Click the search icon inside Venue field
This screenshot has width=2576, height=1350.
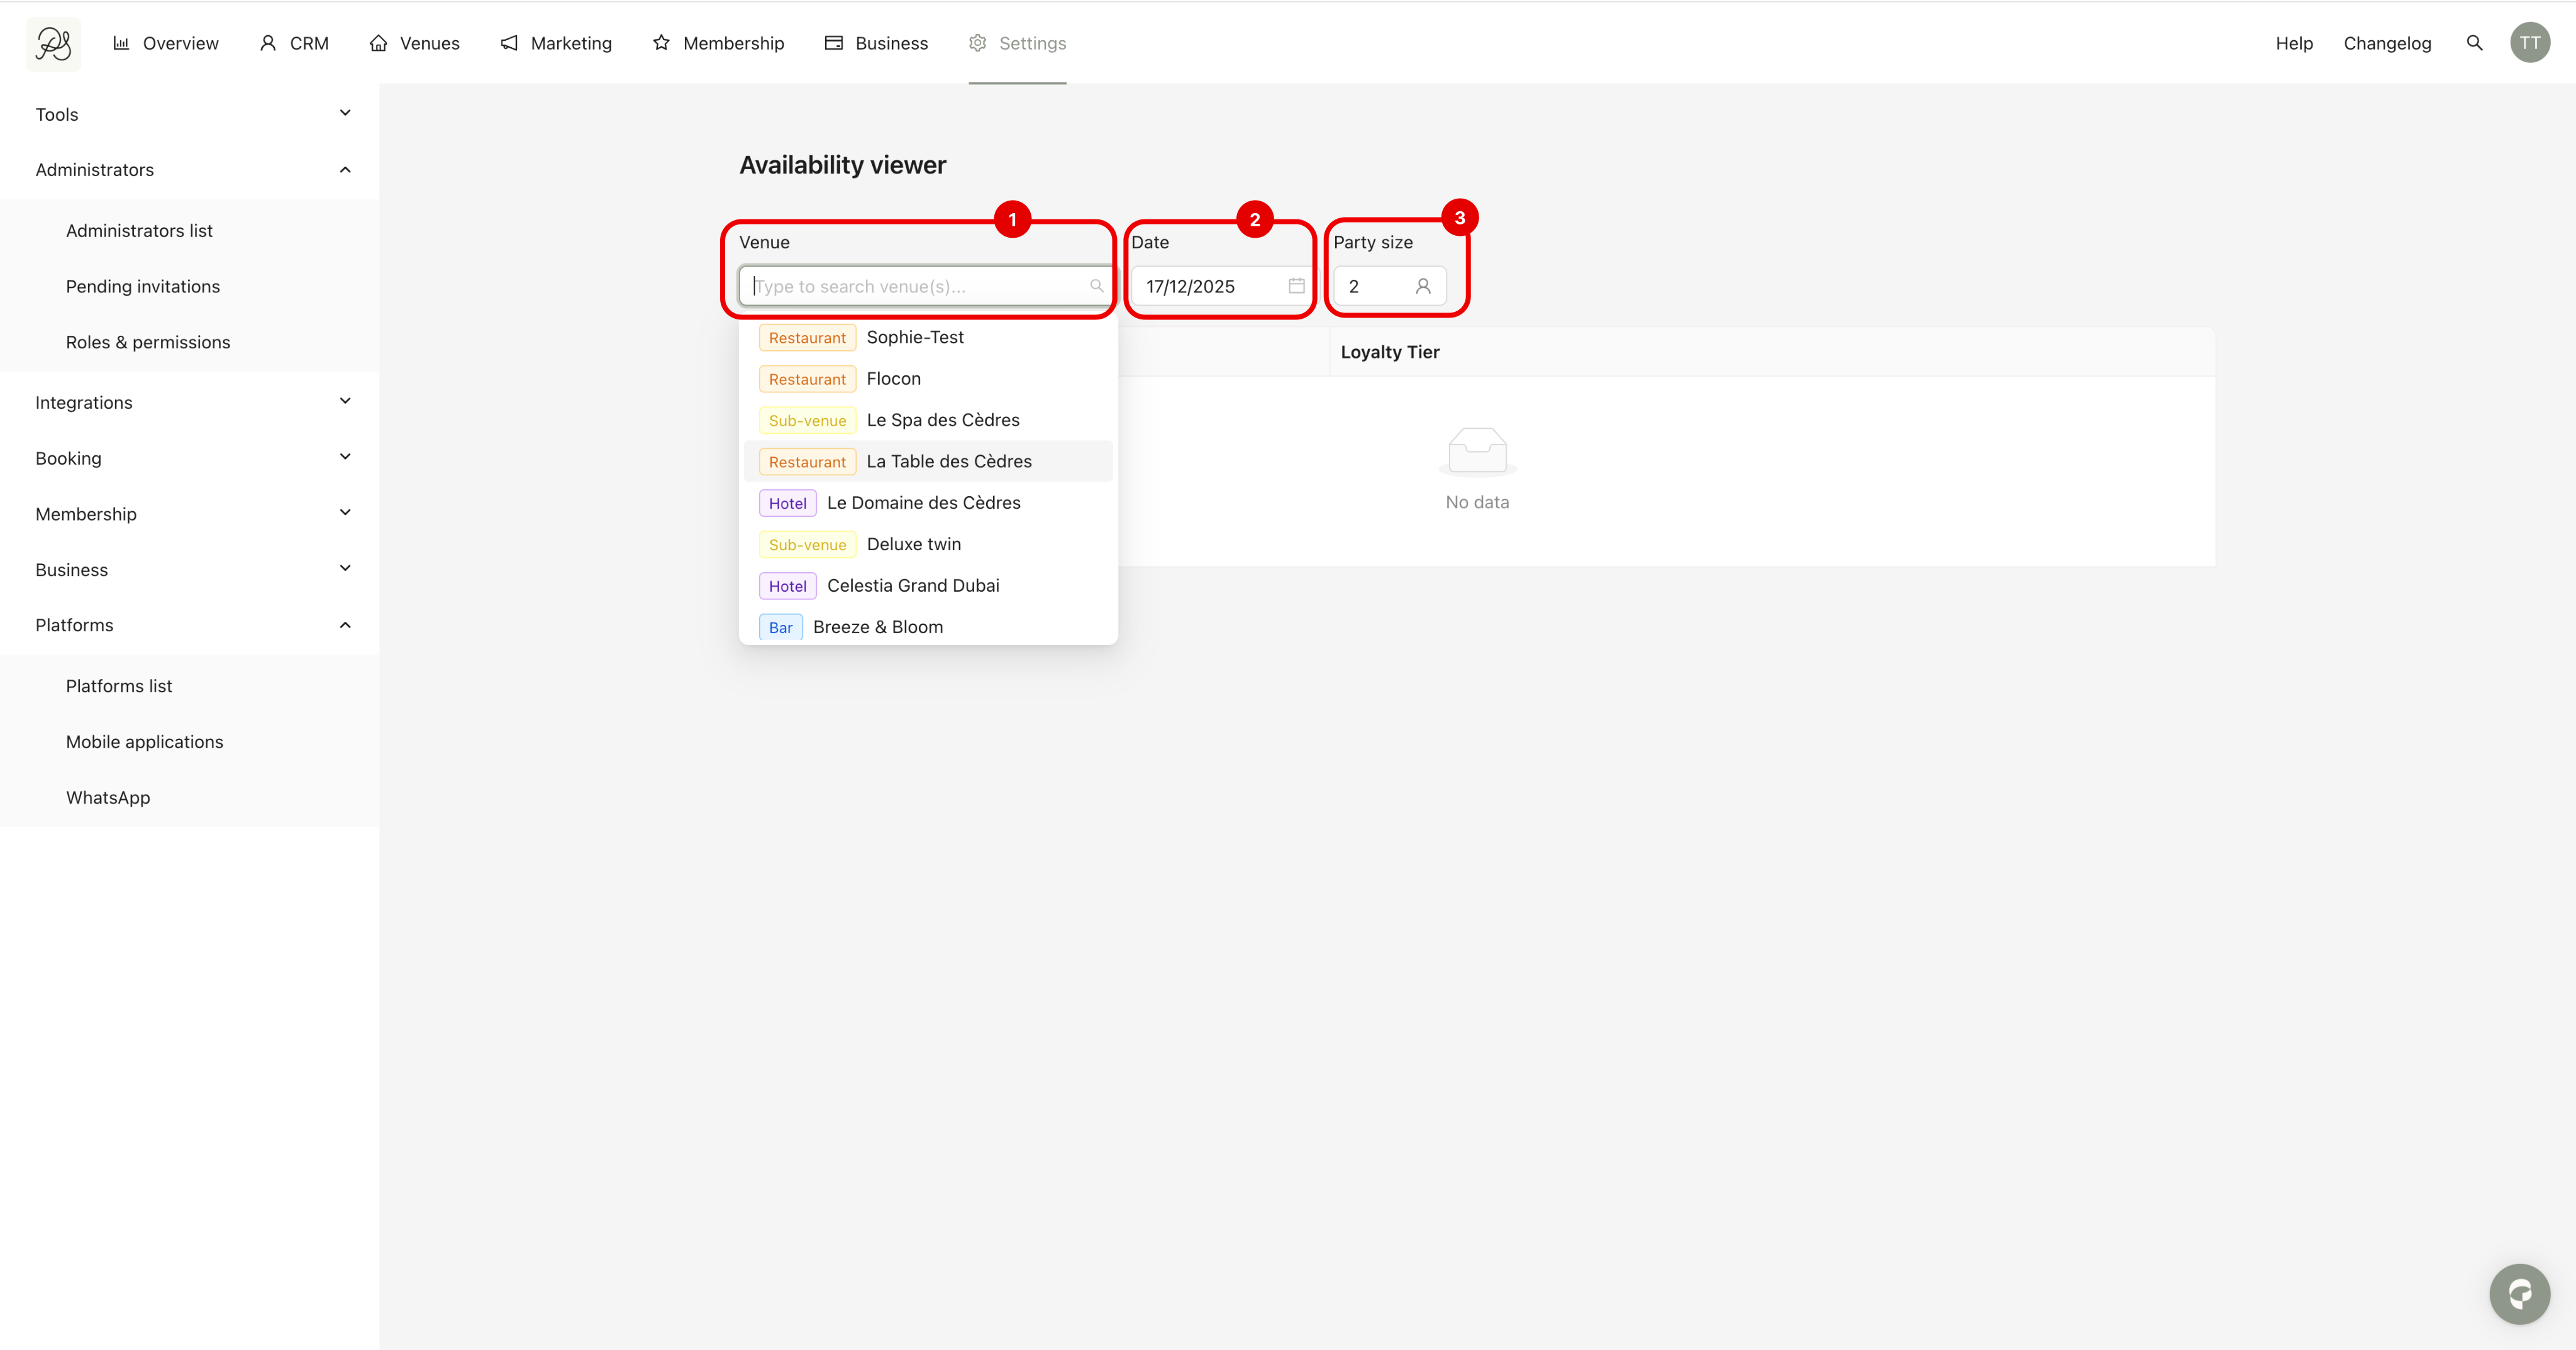[1096, 286]
